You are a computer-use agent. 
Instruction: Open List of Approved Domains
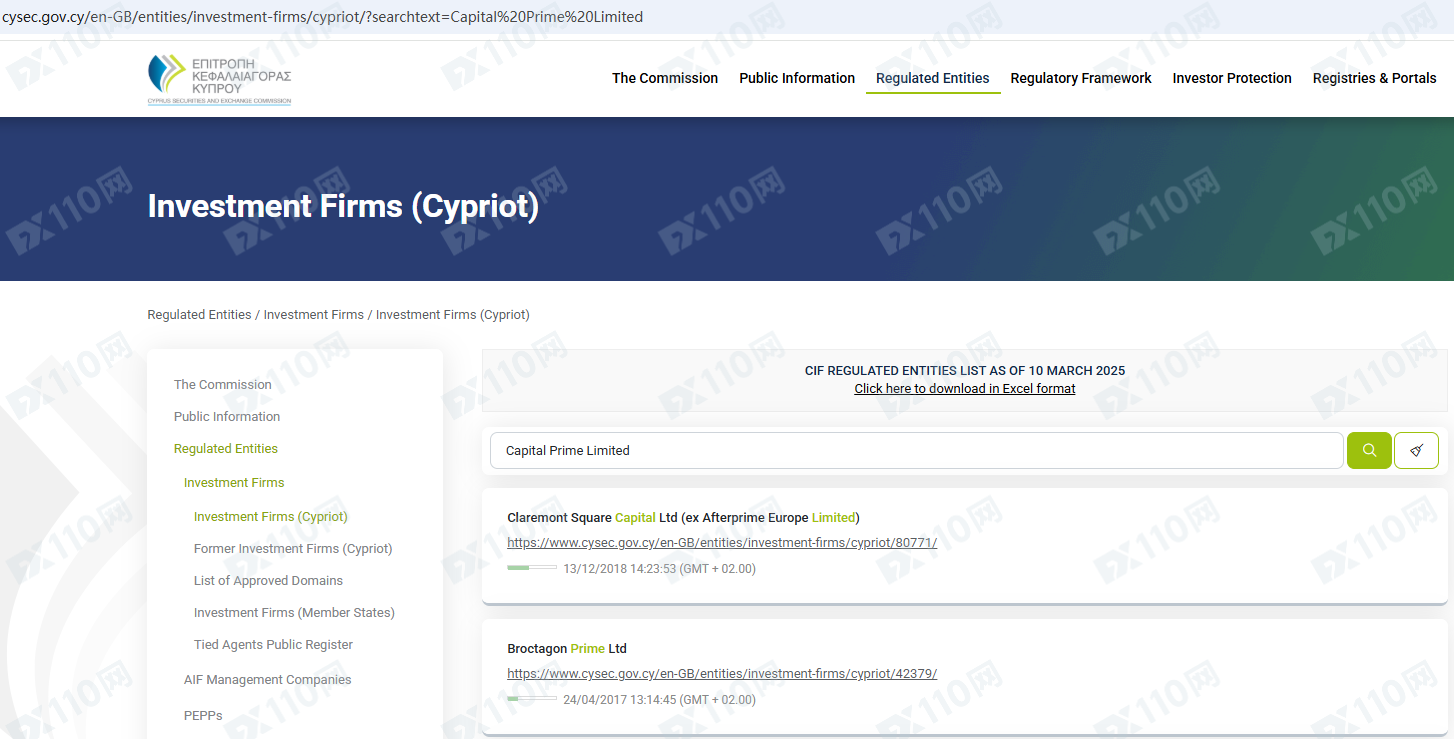click(x=268, y=581)
